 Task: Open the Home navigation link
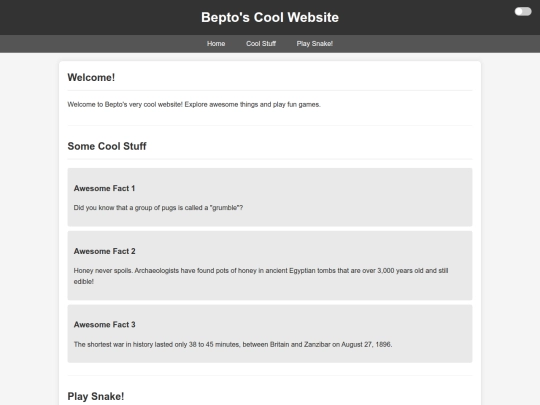tap(216, 44)
